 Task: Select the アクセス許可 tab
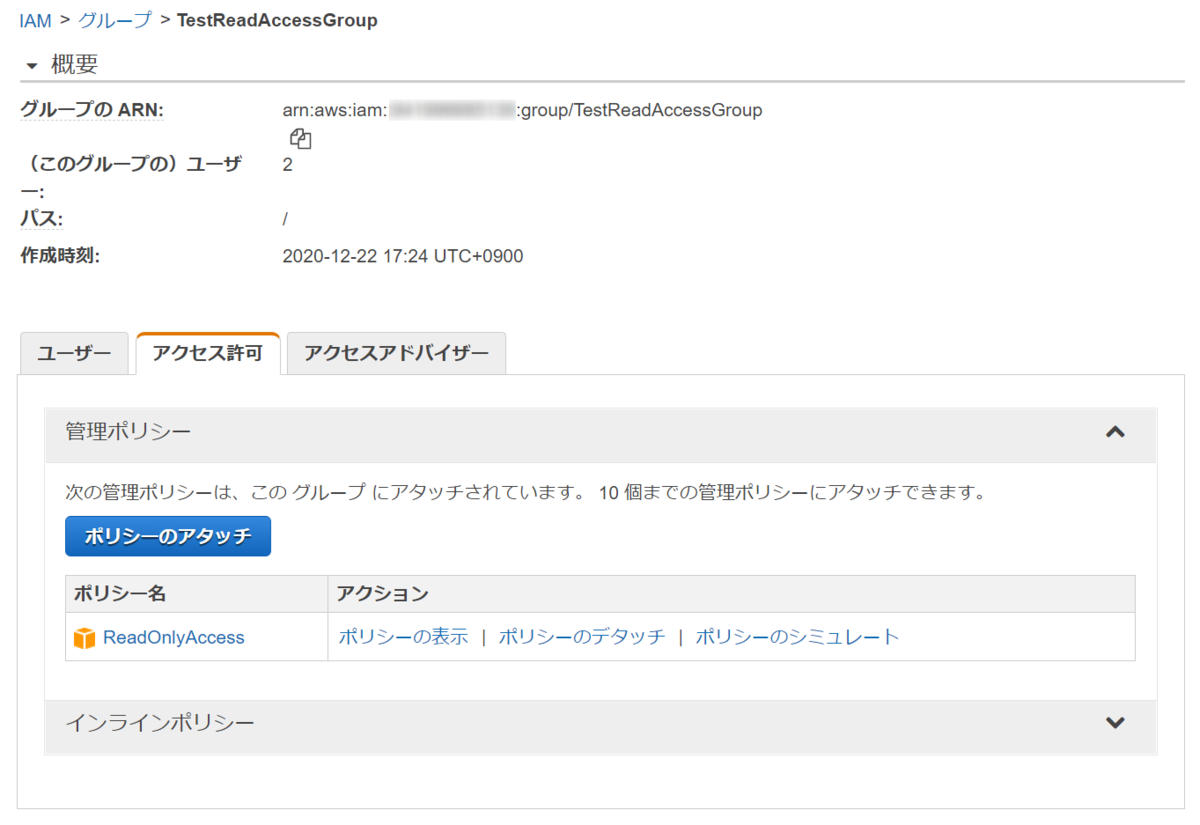click(207, 353)
